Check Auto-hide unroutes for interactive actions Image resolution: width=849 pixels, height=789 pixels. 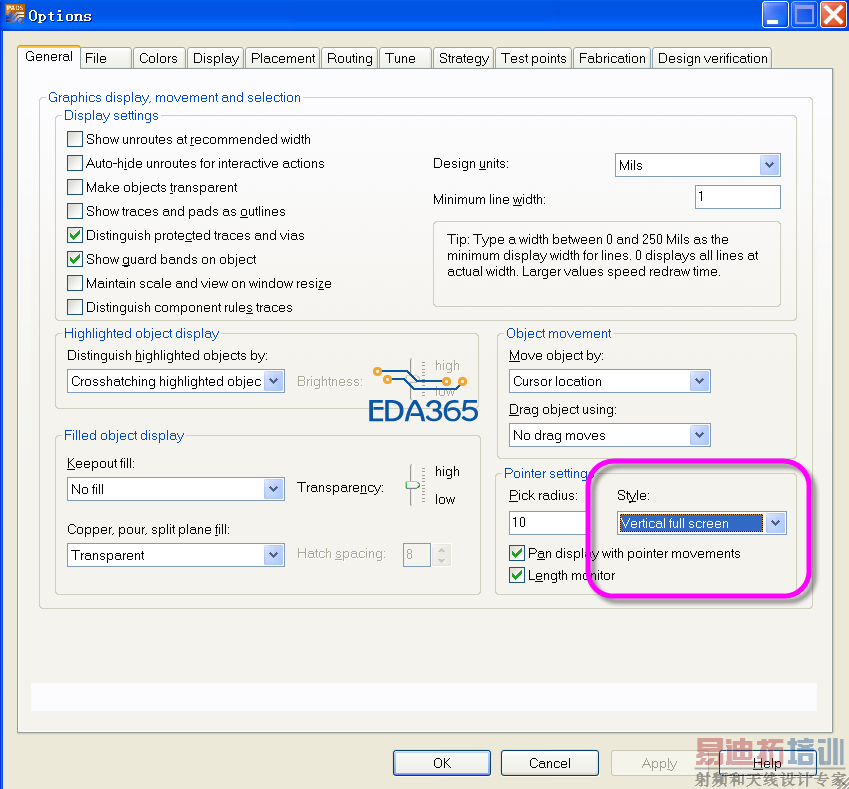pyautogui.click(x=75, y=163)
